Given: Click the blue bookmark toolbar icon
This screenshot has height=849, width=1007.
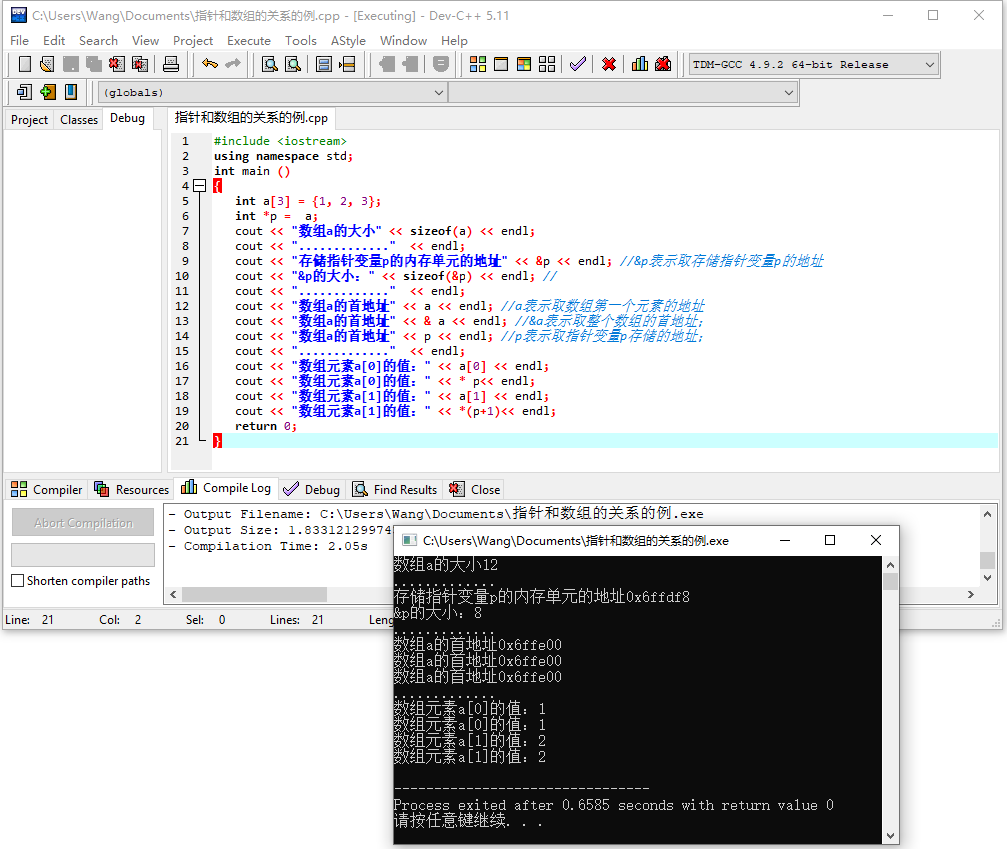Looking at the screenshot, I should click(x=71, y=92).
